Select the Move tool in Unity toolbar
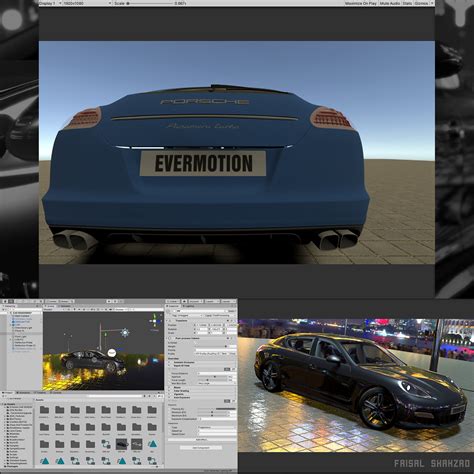 point(11,301)
